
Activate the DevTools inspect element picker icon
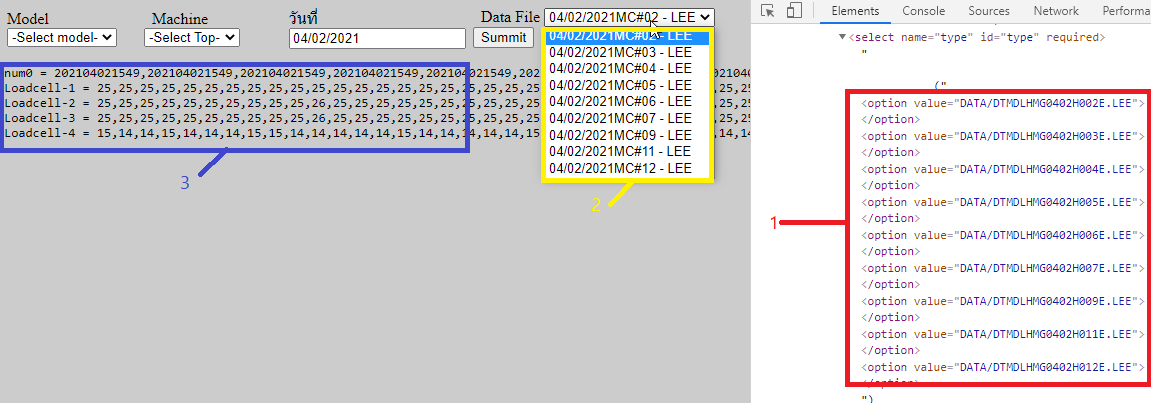click(768, 11)
